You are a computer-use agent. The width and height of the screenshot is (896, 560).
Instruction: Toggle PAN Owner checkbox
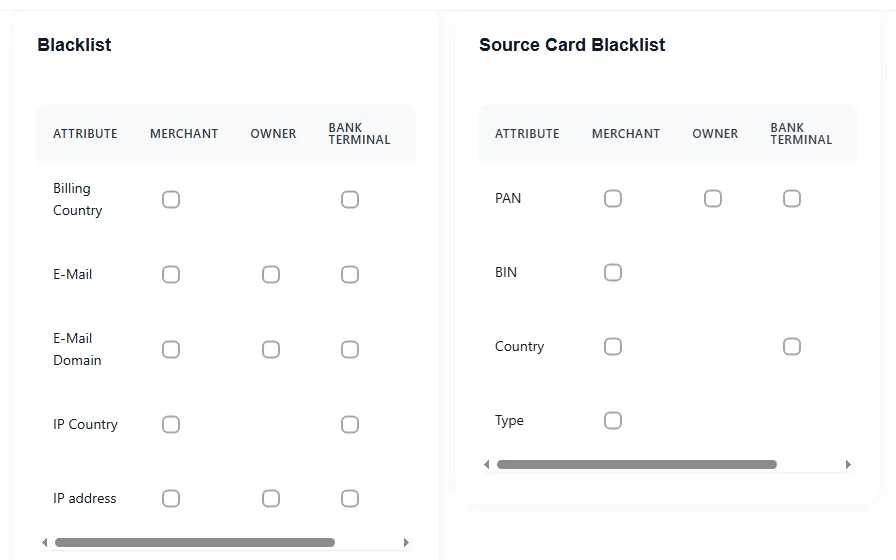[713, 198]
